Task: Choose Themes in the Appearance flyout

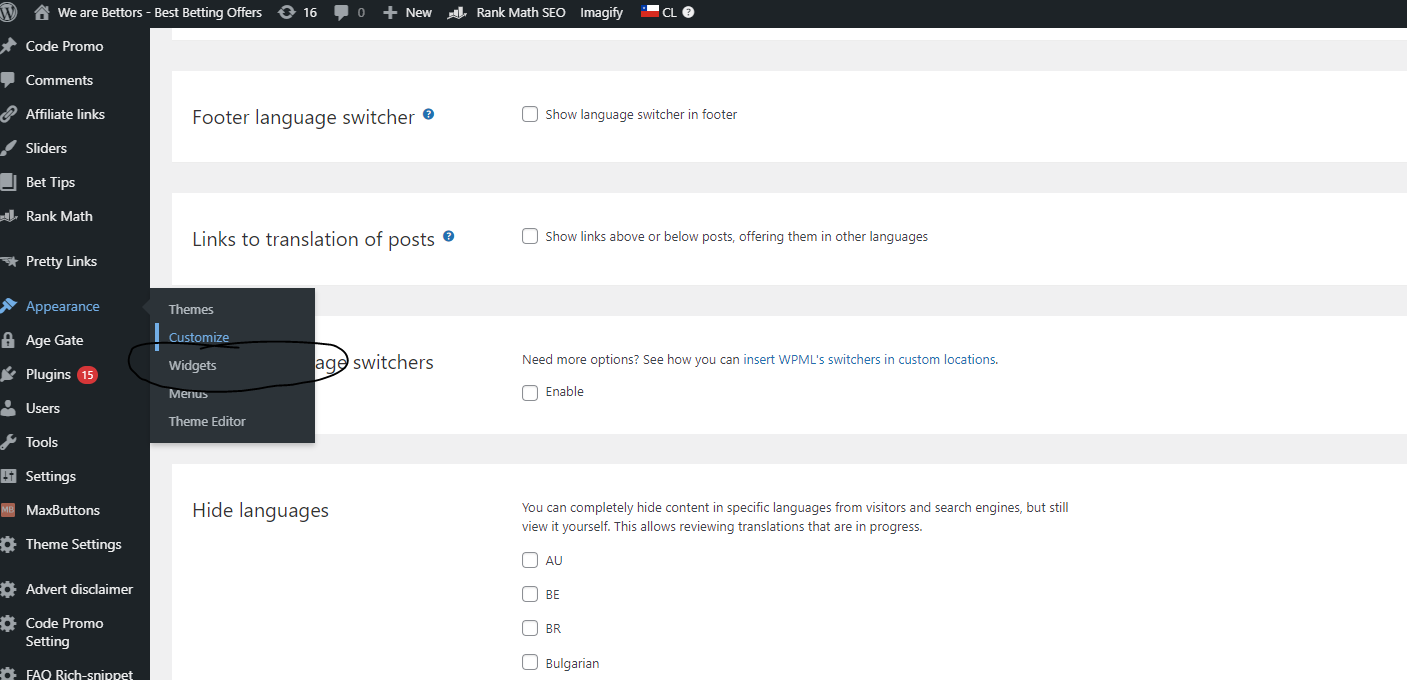Action: click(x=191, y=309)
